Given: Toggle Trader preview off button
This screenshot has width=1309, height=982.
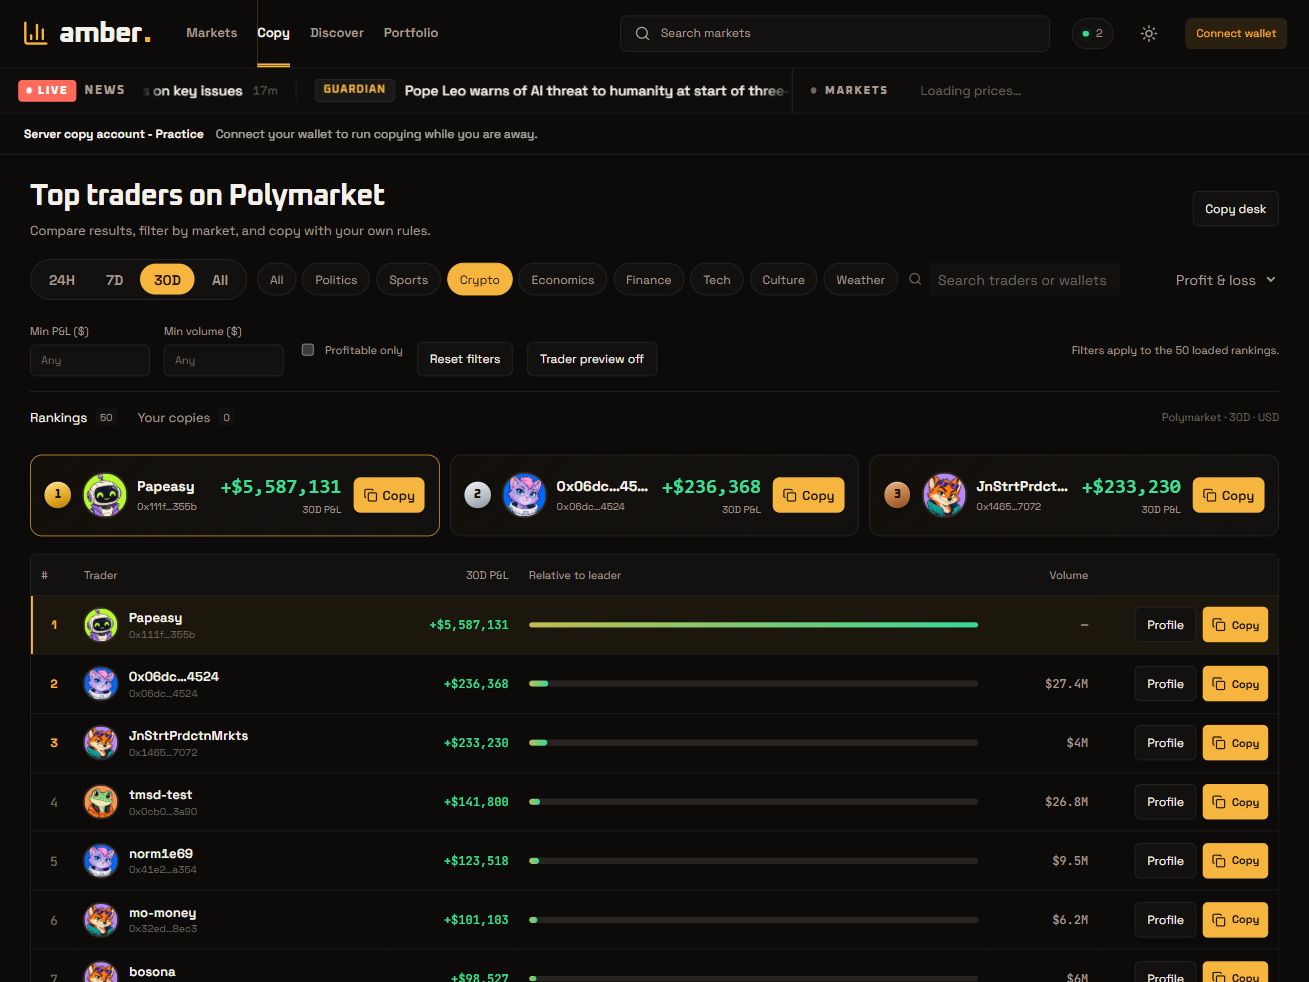Looking at the screenshot, I should tap(592, 359).
